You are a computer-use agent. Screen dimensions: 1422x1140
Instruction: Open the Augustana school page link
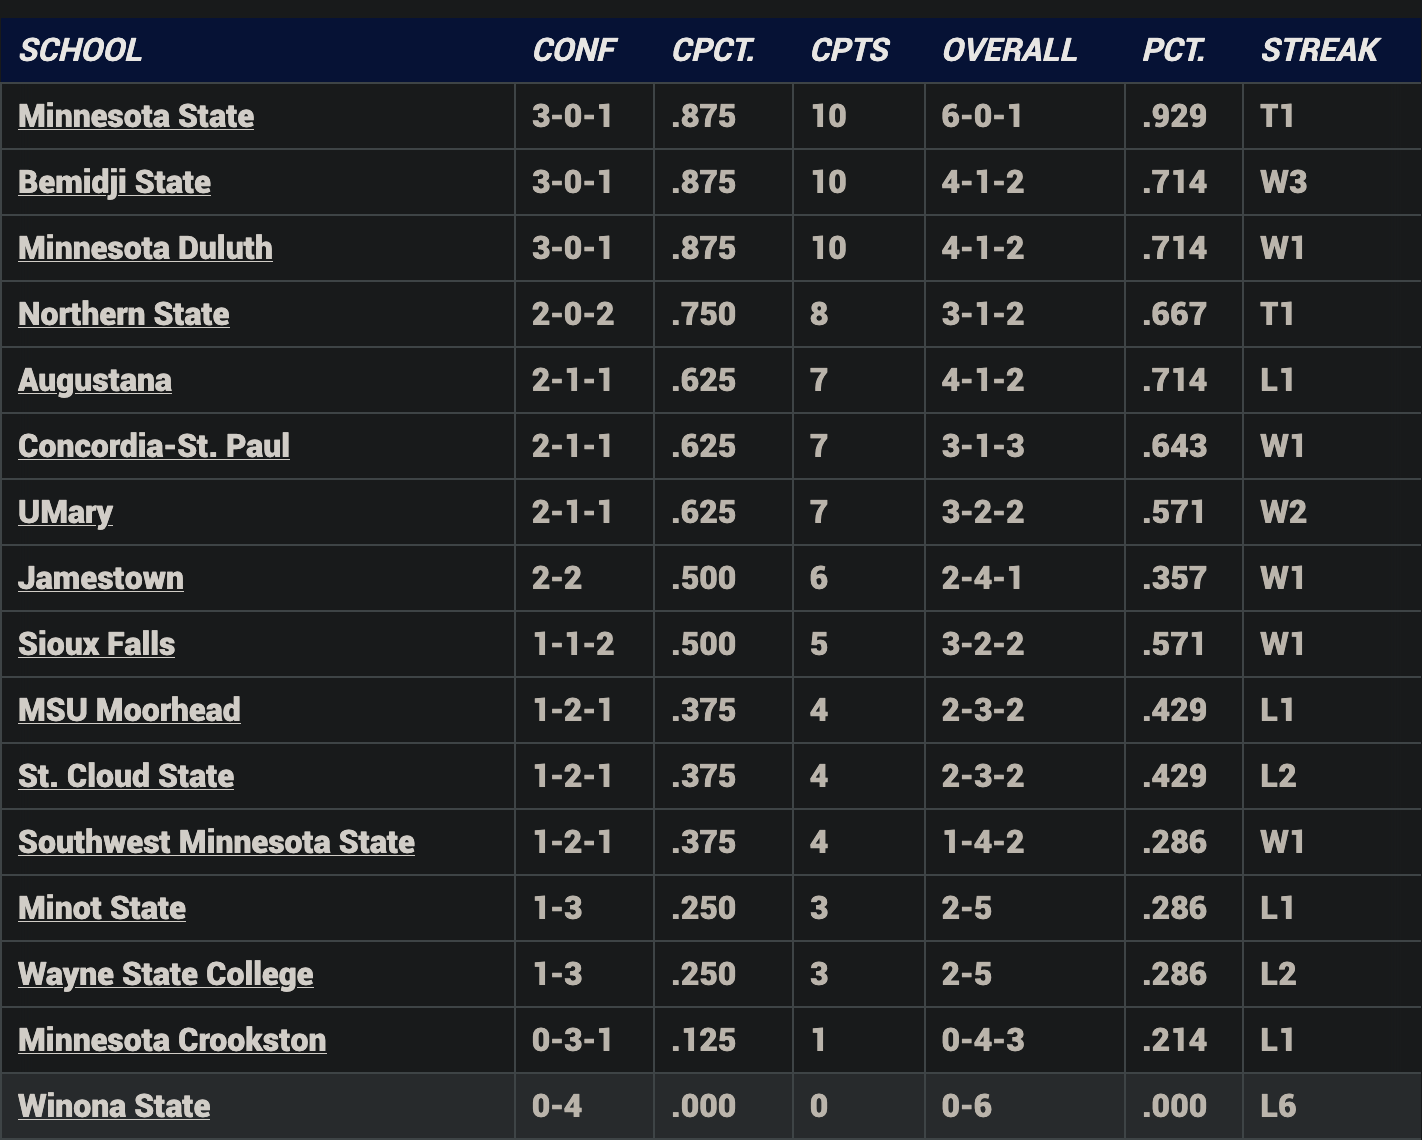pos(95,380)
